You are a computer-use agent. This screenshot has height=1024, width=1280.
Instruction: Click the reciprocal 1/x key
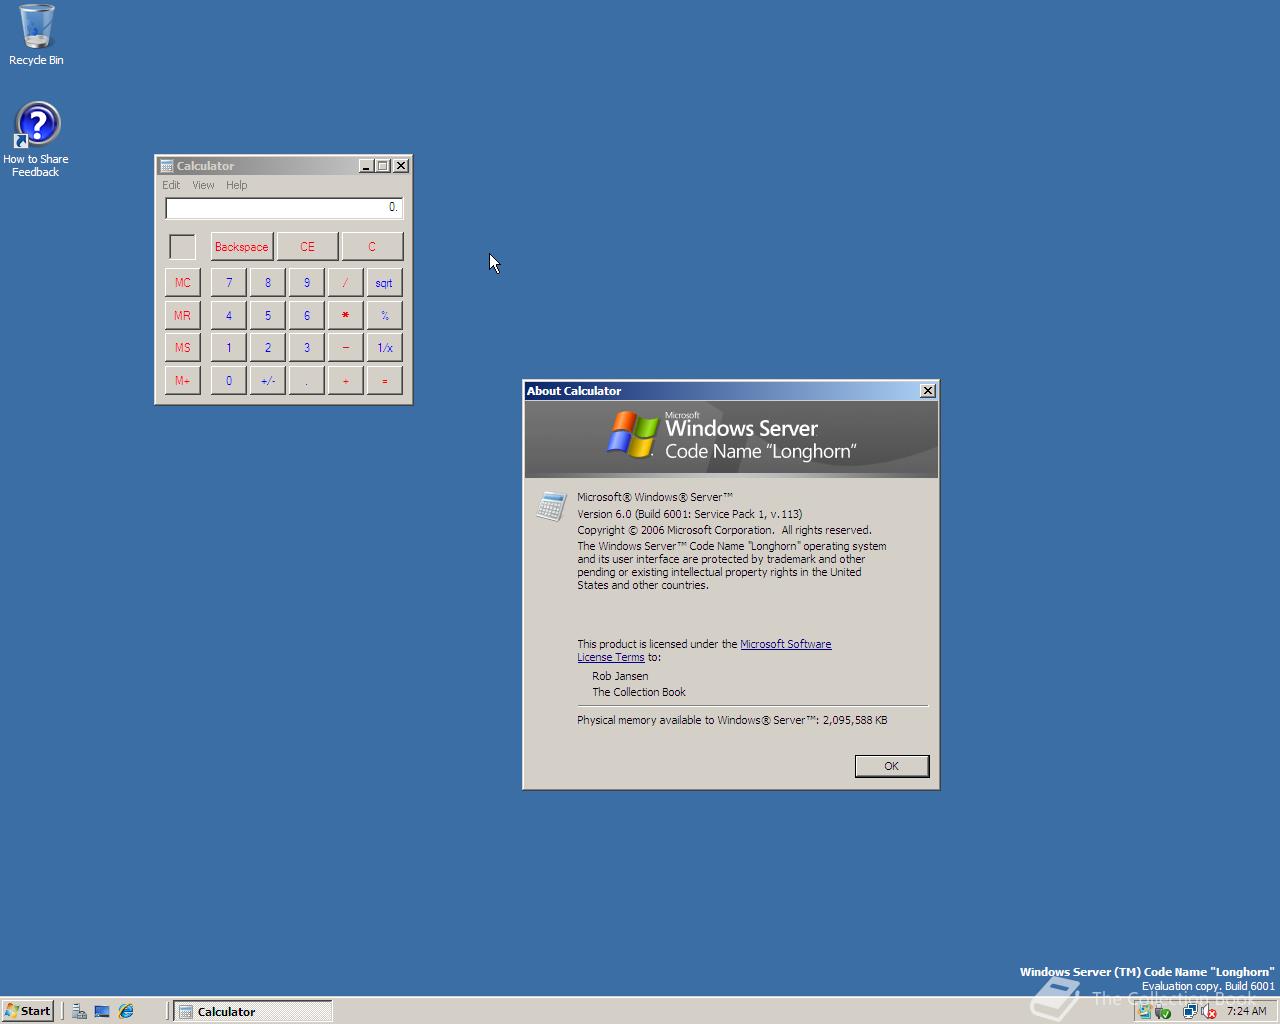click(385, 348)
